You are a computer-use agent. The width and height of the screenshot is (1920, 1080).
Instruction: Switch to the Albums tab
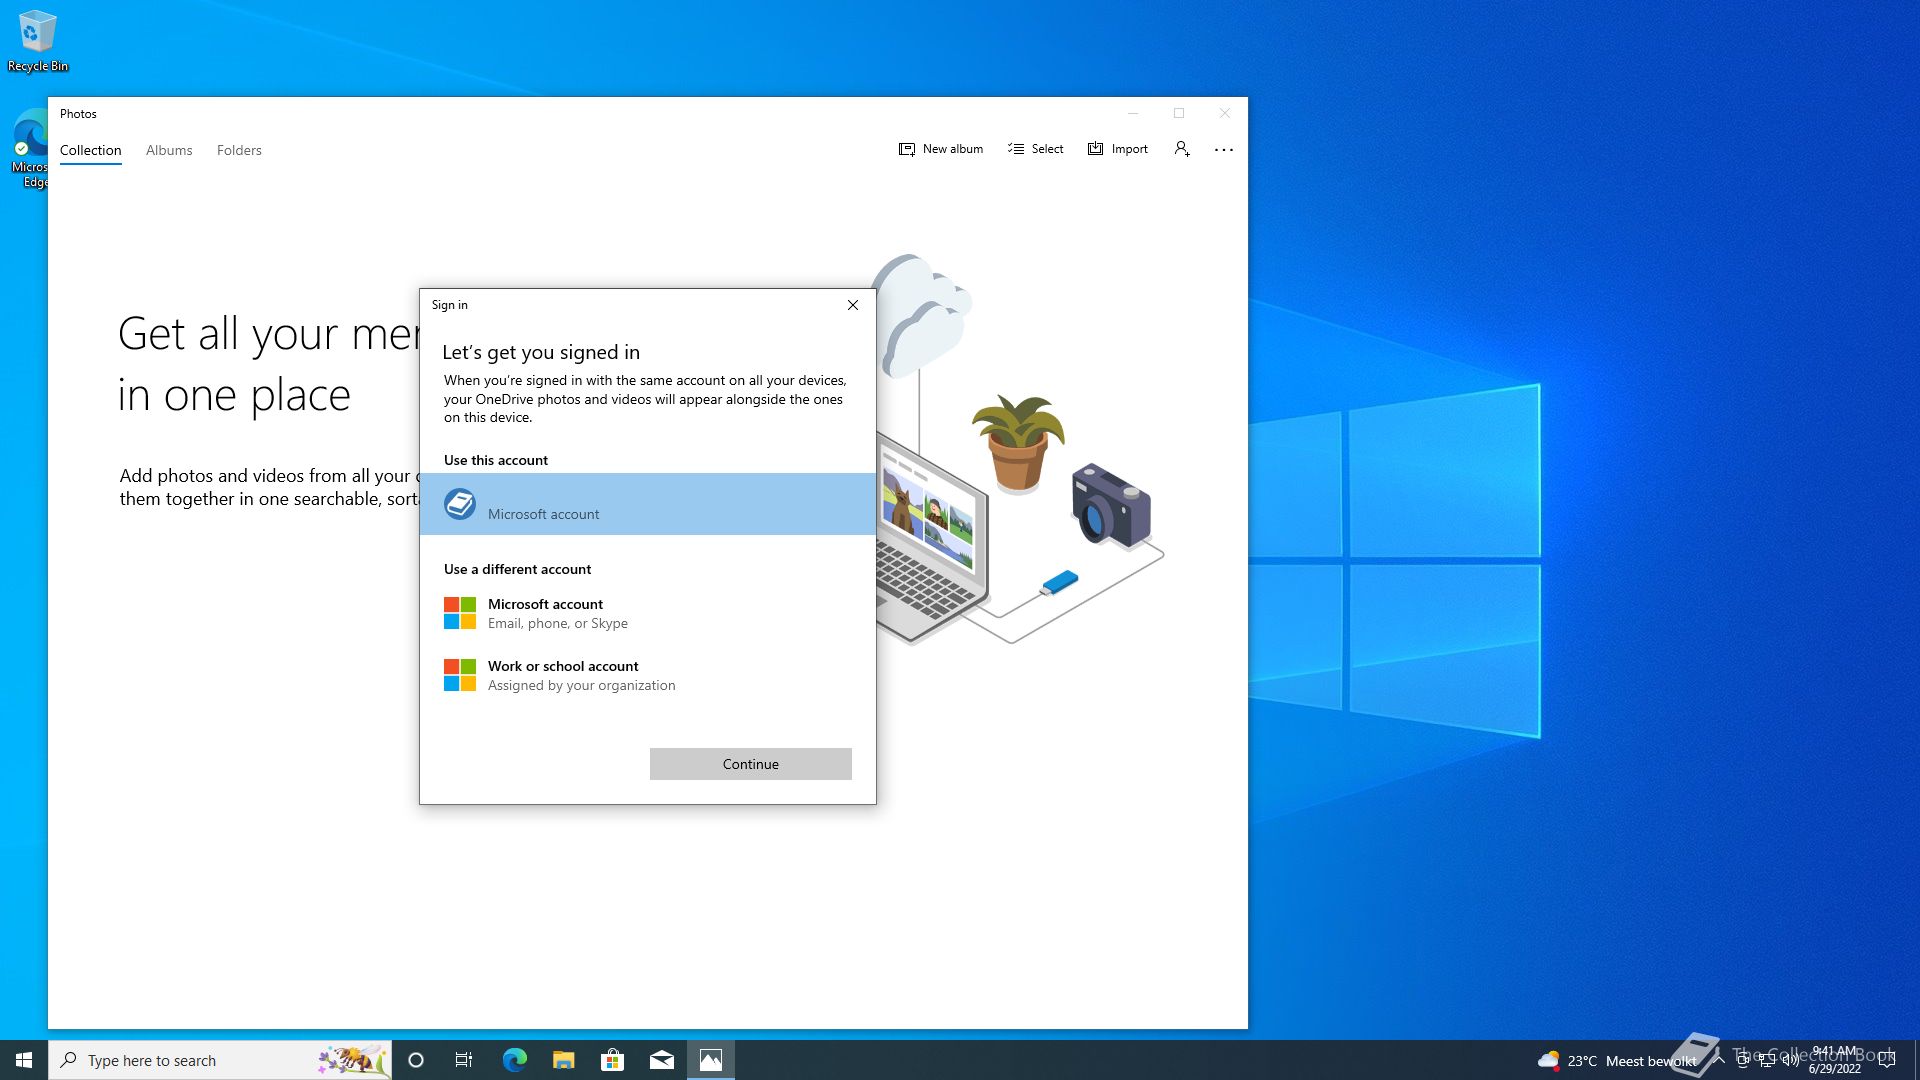point(169,150)
